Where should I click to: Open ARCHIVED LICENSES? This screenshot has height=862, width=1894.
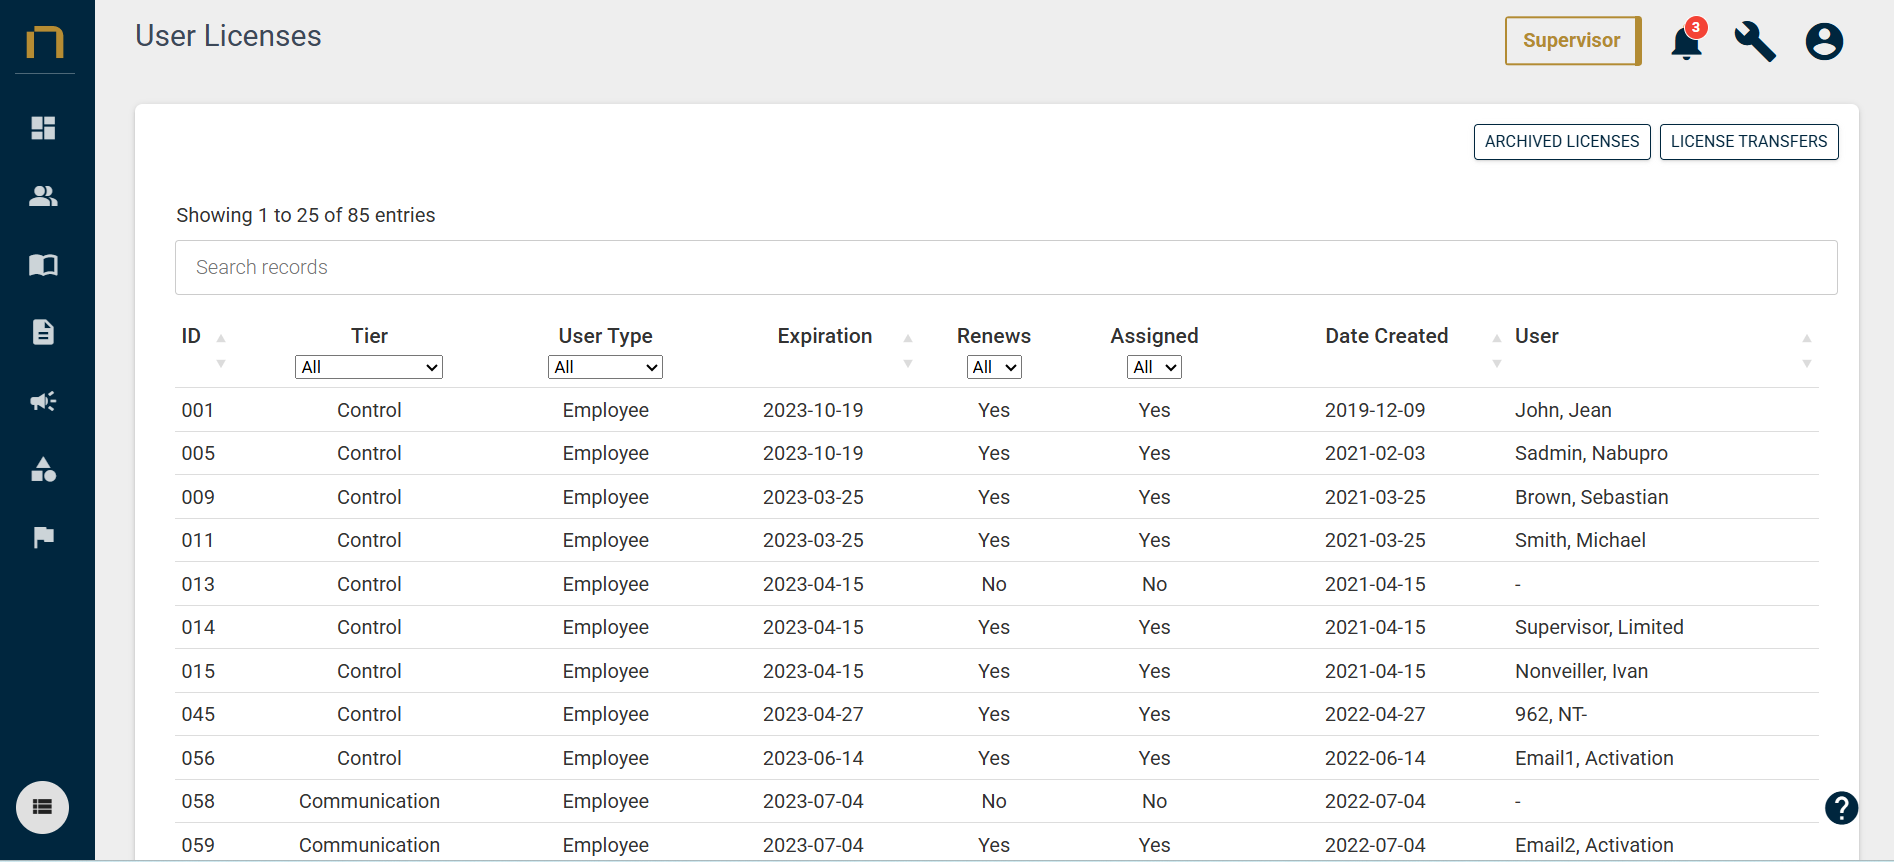point(1562,142)
